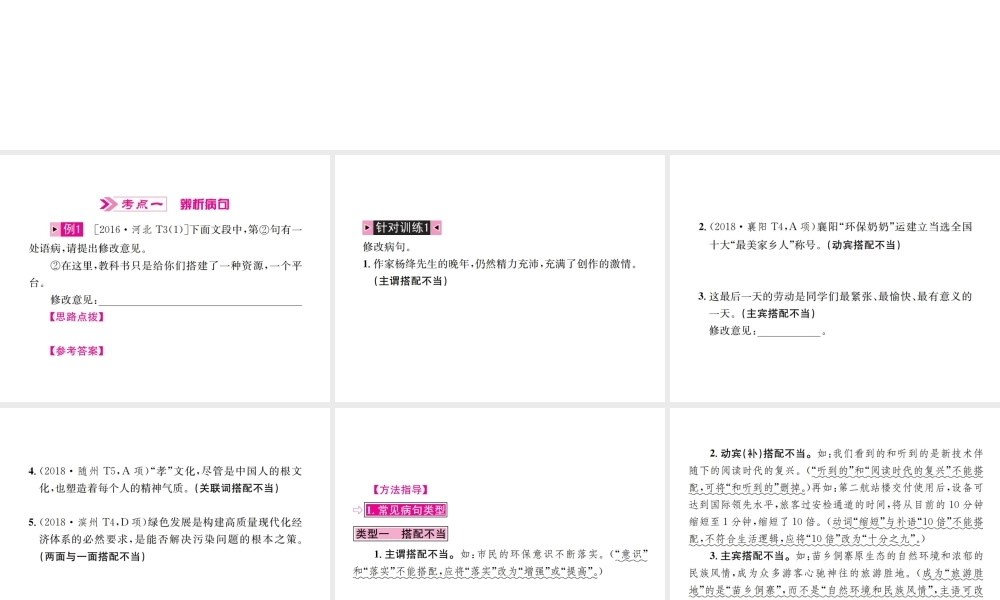Click the 考点一 badge

tap(142, 204)
